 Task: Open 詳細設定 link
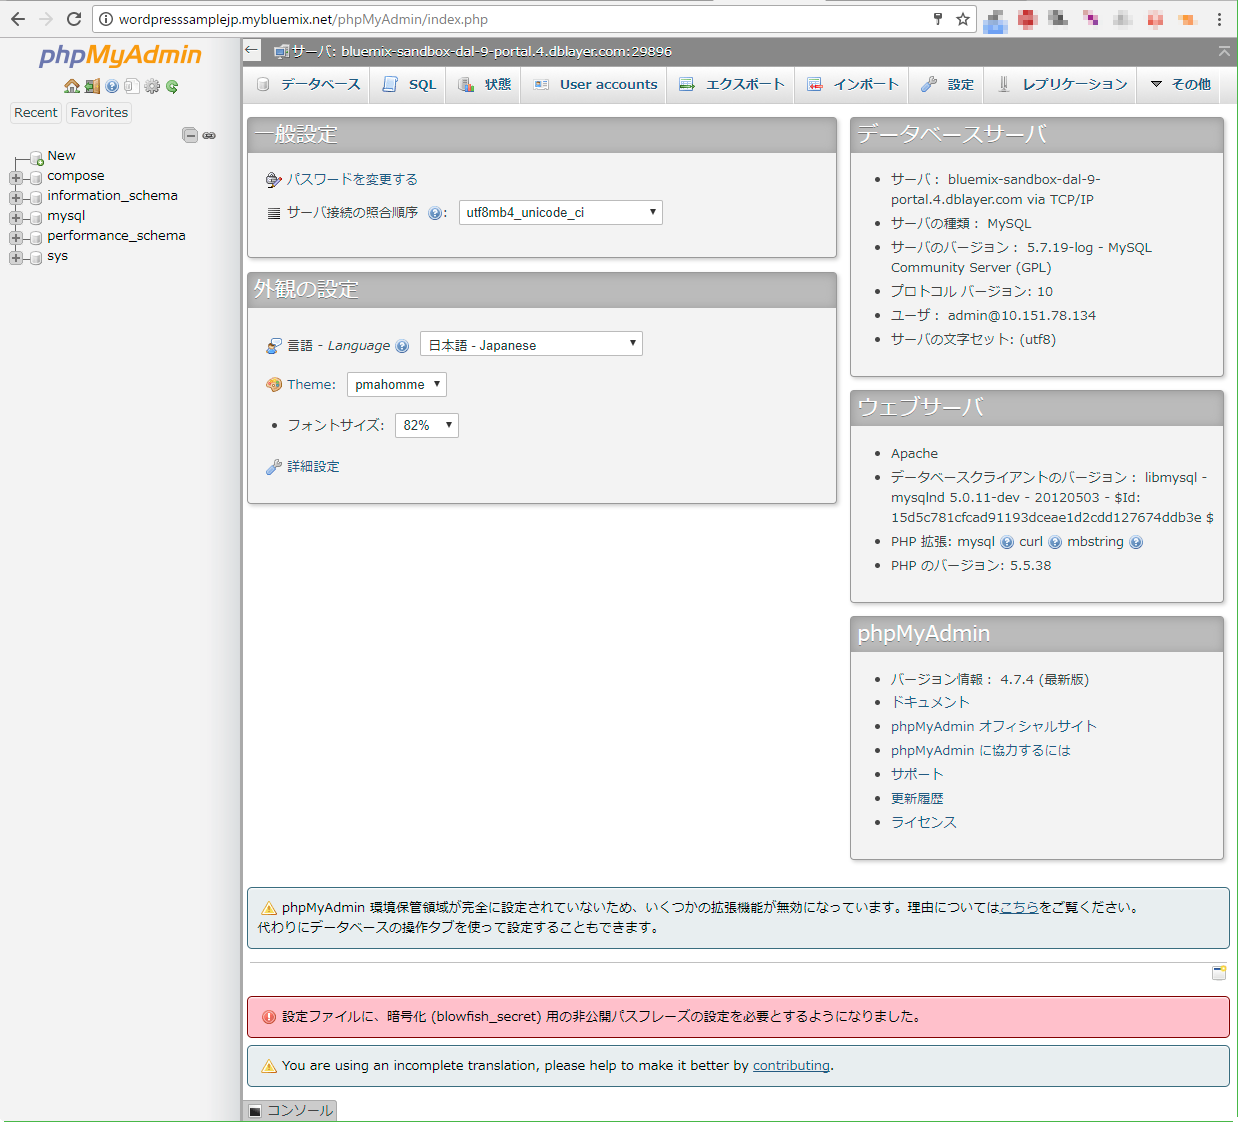[x=313, y=467]
